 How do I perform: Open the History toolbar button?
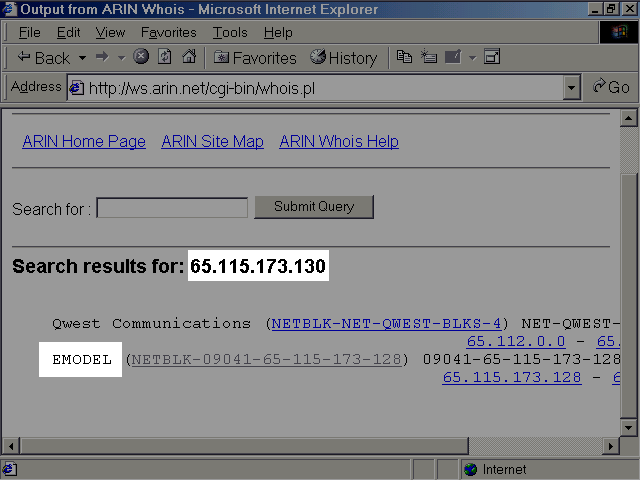343,58
